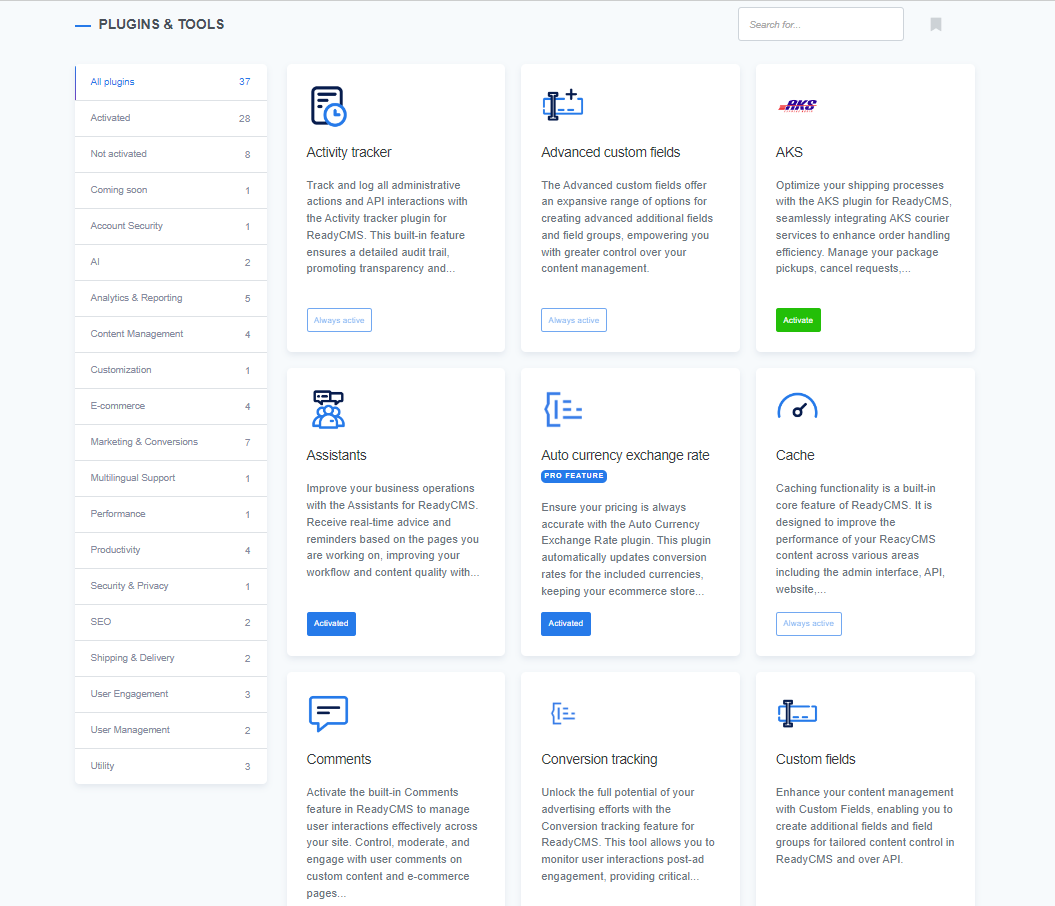The height and width of the screenshot is (906, 1055).
Task: Click the AKS description text
Action: [863, 227]
